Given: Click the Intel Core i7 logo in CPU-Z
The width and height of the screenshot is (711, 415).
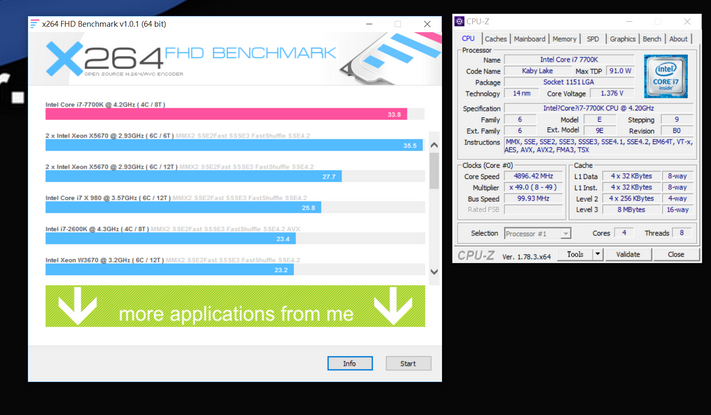Looking at the screenshot, I should [666, 76].
